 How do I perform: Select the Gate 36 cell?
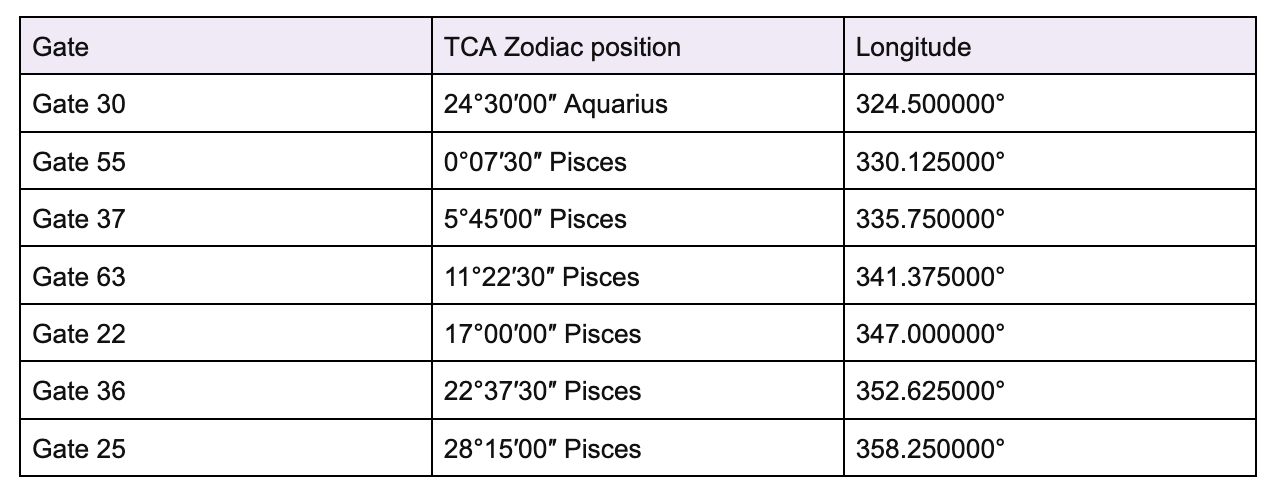226,391
